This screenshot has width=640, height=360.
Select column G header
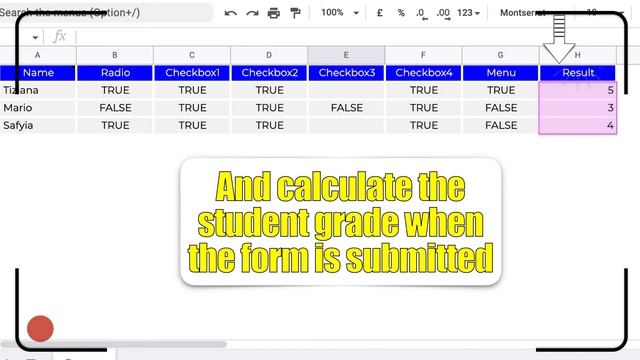[x=500, y=55]
